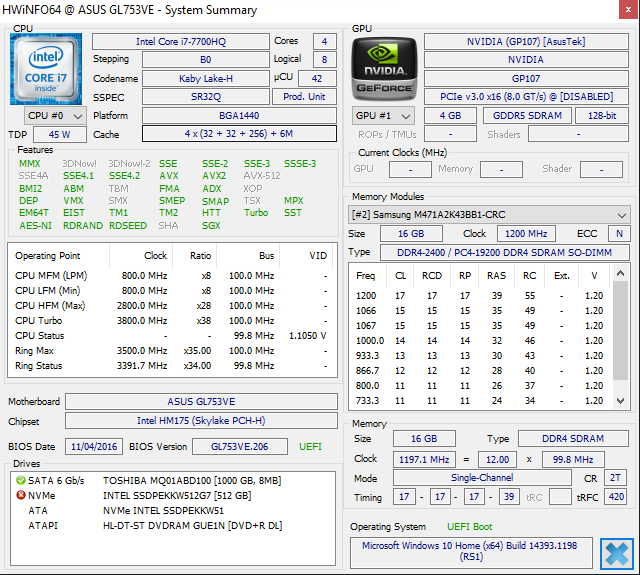Image resolution: width=640 pixels, height=575 pixels.
Task: Click the 45 W TDP field
Action: click(60, 134)
